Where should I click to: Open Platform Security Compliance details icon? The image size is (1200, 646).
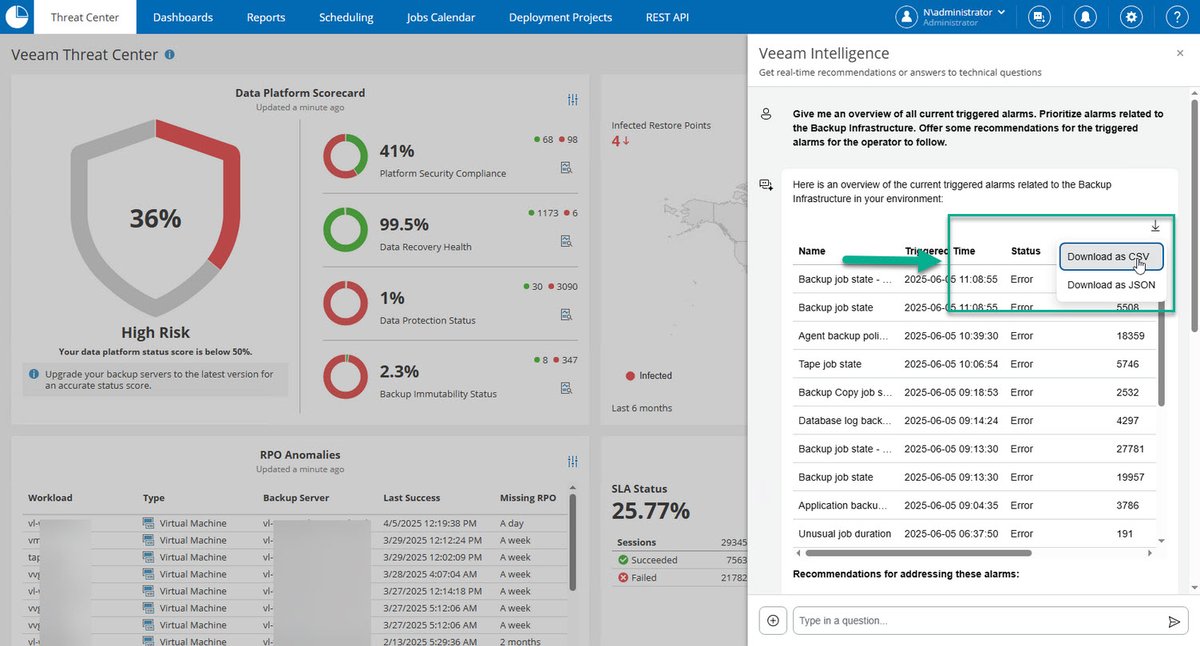point(566,167)
